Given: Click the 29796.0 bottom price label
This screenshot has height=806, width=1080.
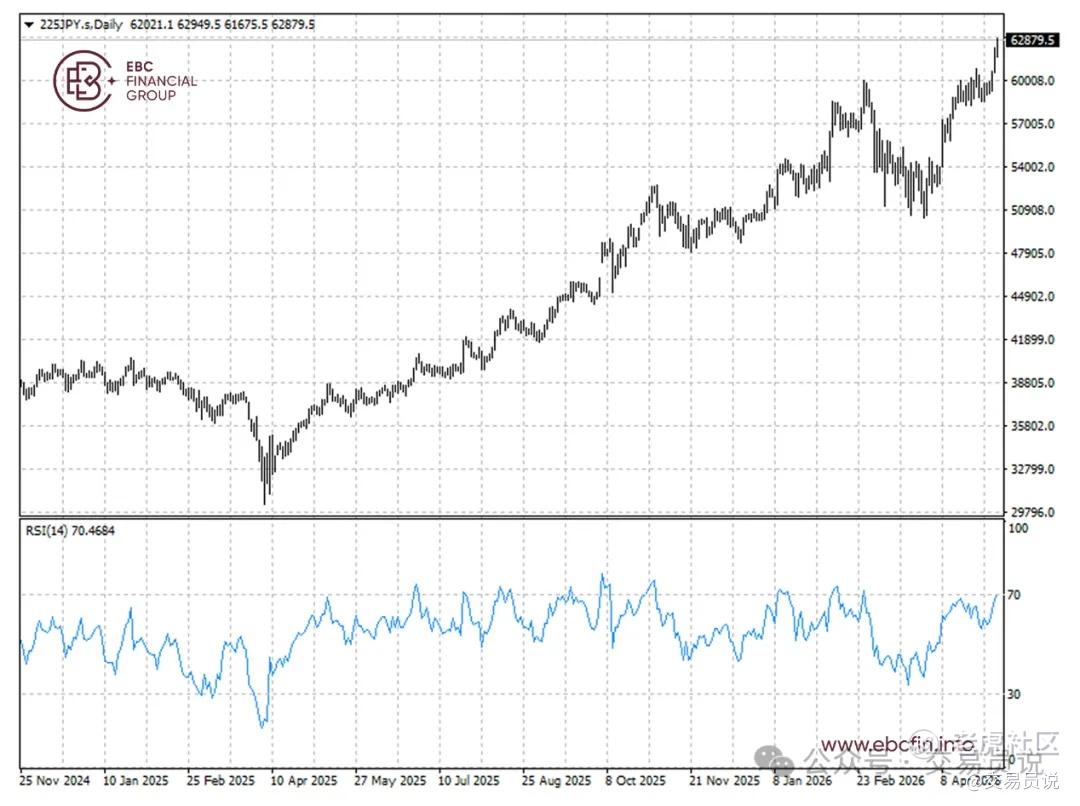Looking at the screenshot, I should point(1032,512).
